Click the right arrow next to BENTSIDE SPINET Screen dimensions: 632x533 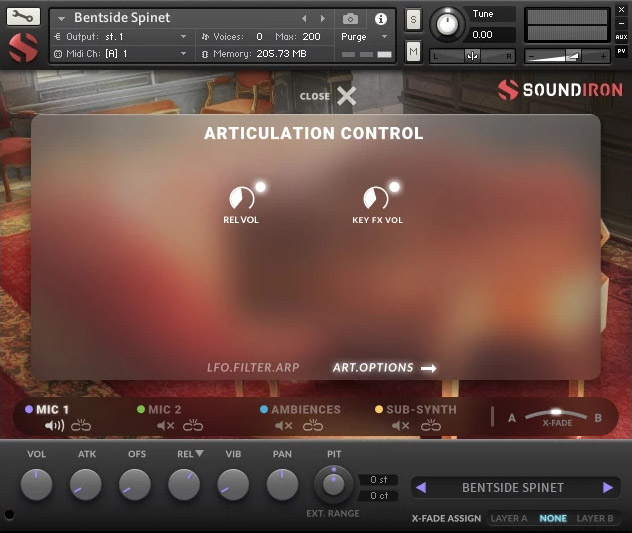(607, 488)
